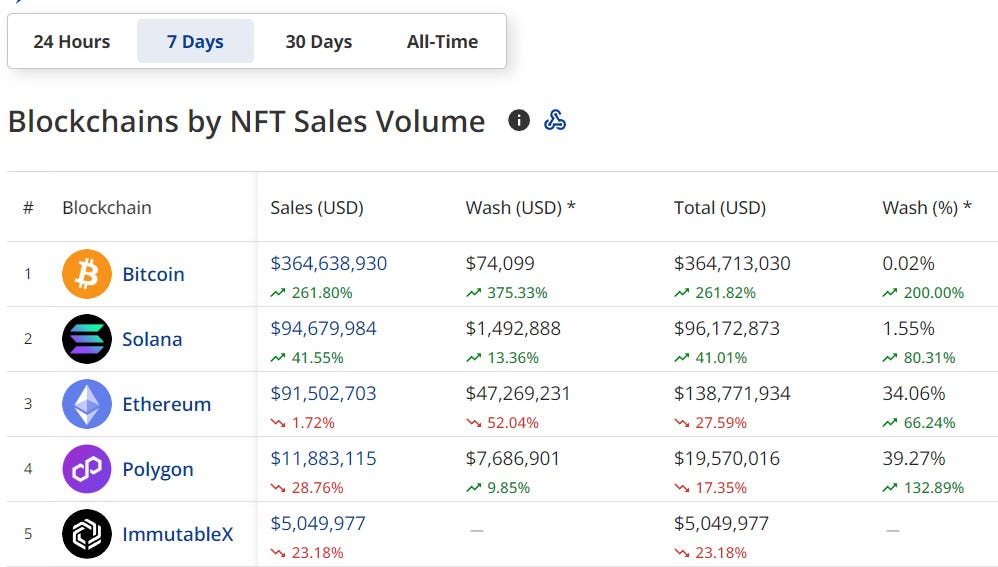
Task: Click the Blockchain column header
Action: click(x=107, y=207)
